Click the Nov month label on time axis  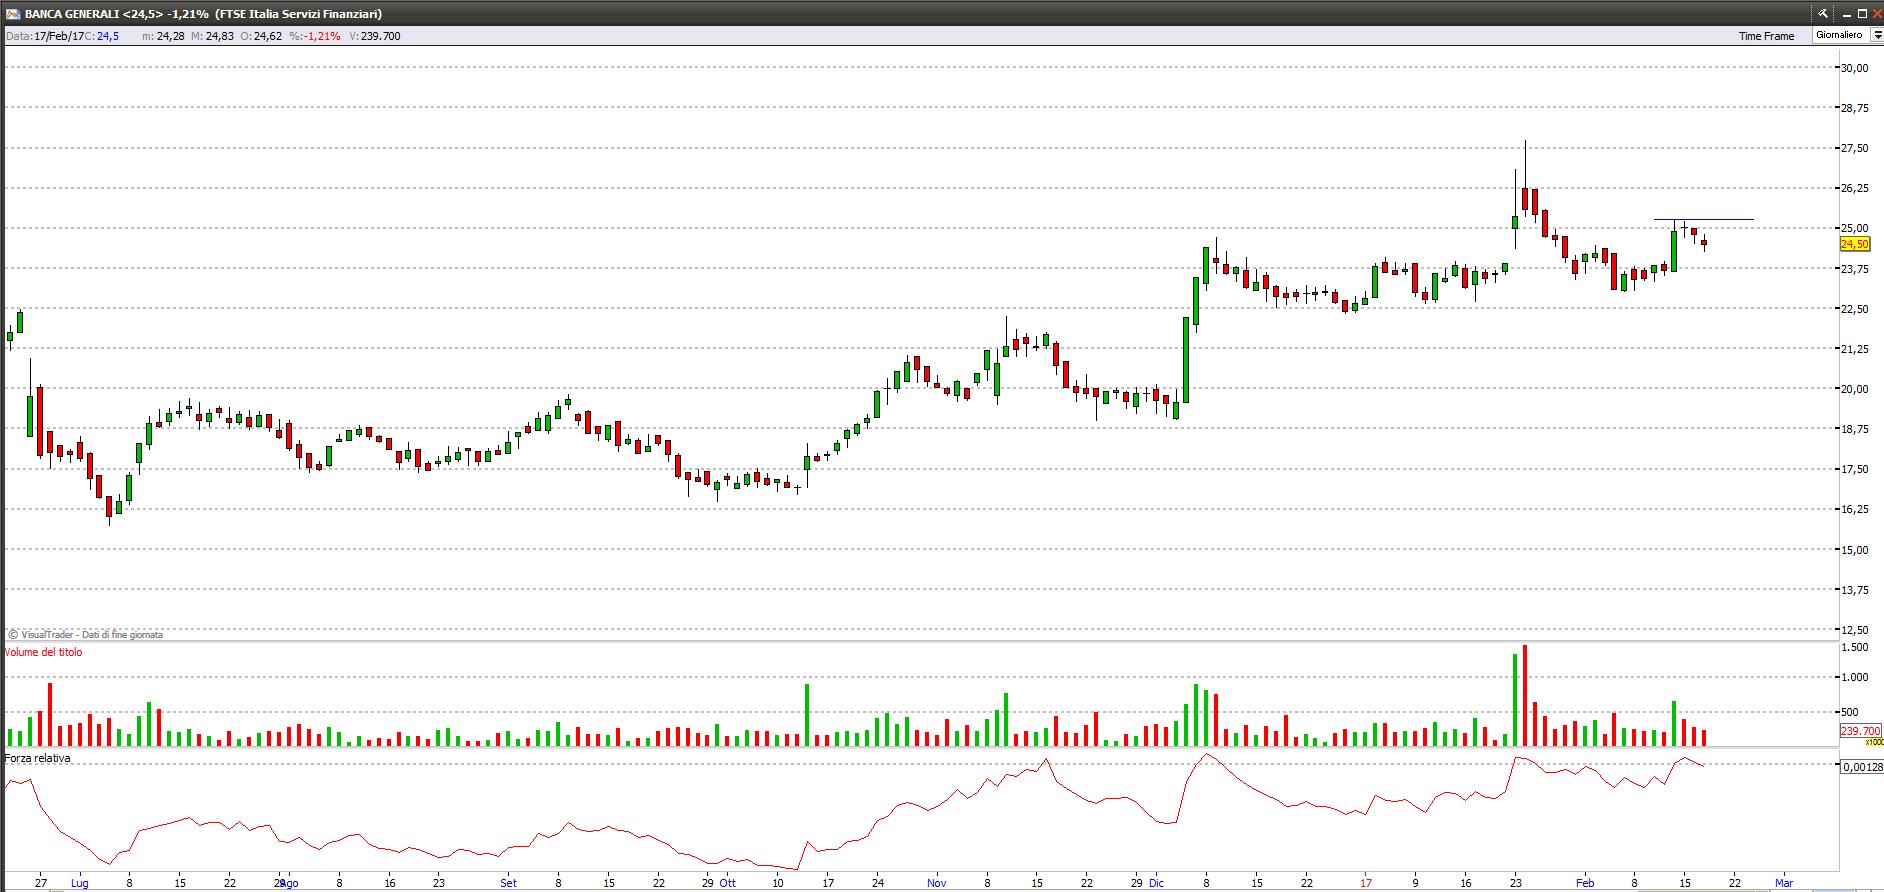click(936, 883)
